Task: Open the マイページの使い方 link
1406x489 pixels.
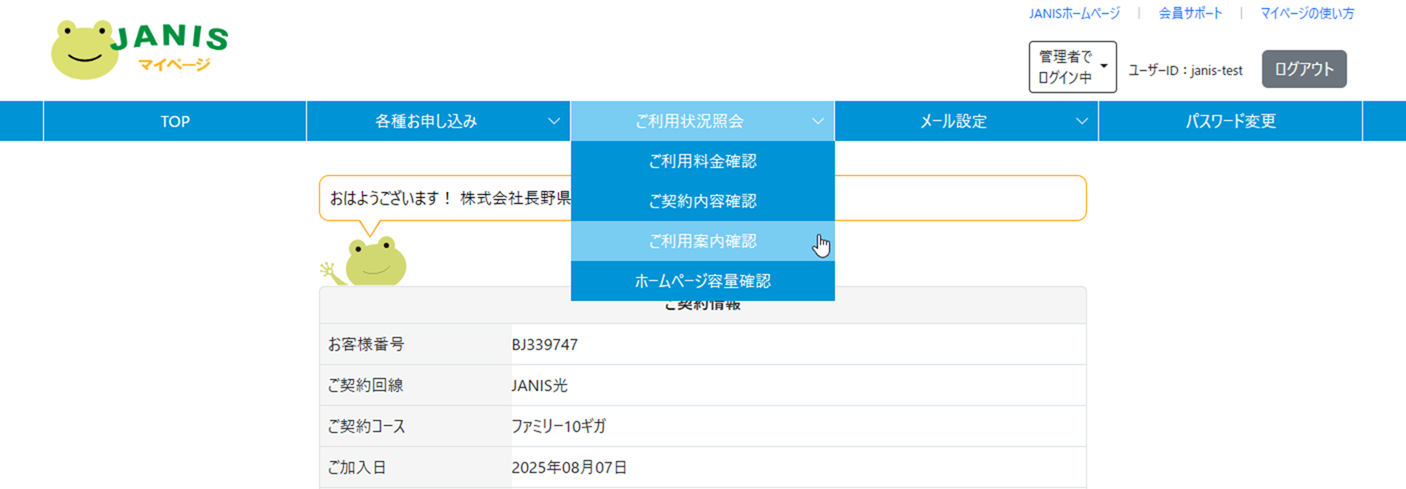Action: click(1307, 14)
